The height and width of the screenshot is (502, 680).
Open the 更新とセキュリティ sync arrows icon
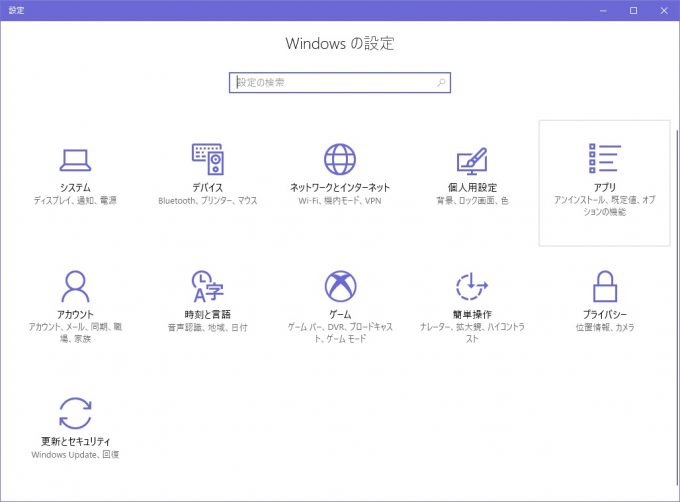tap(75, 413)
